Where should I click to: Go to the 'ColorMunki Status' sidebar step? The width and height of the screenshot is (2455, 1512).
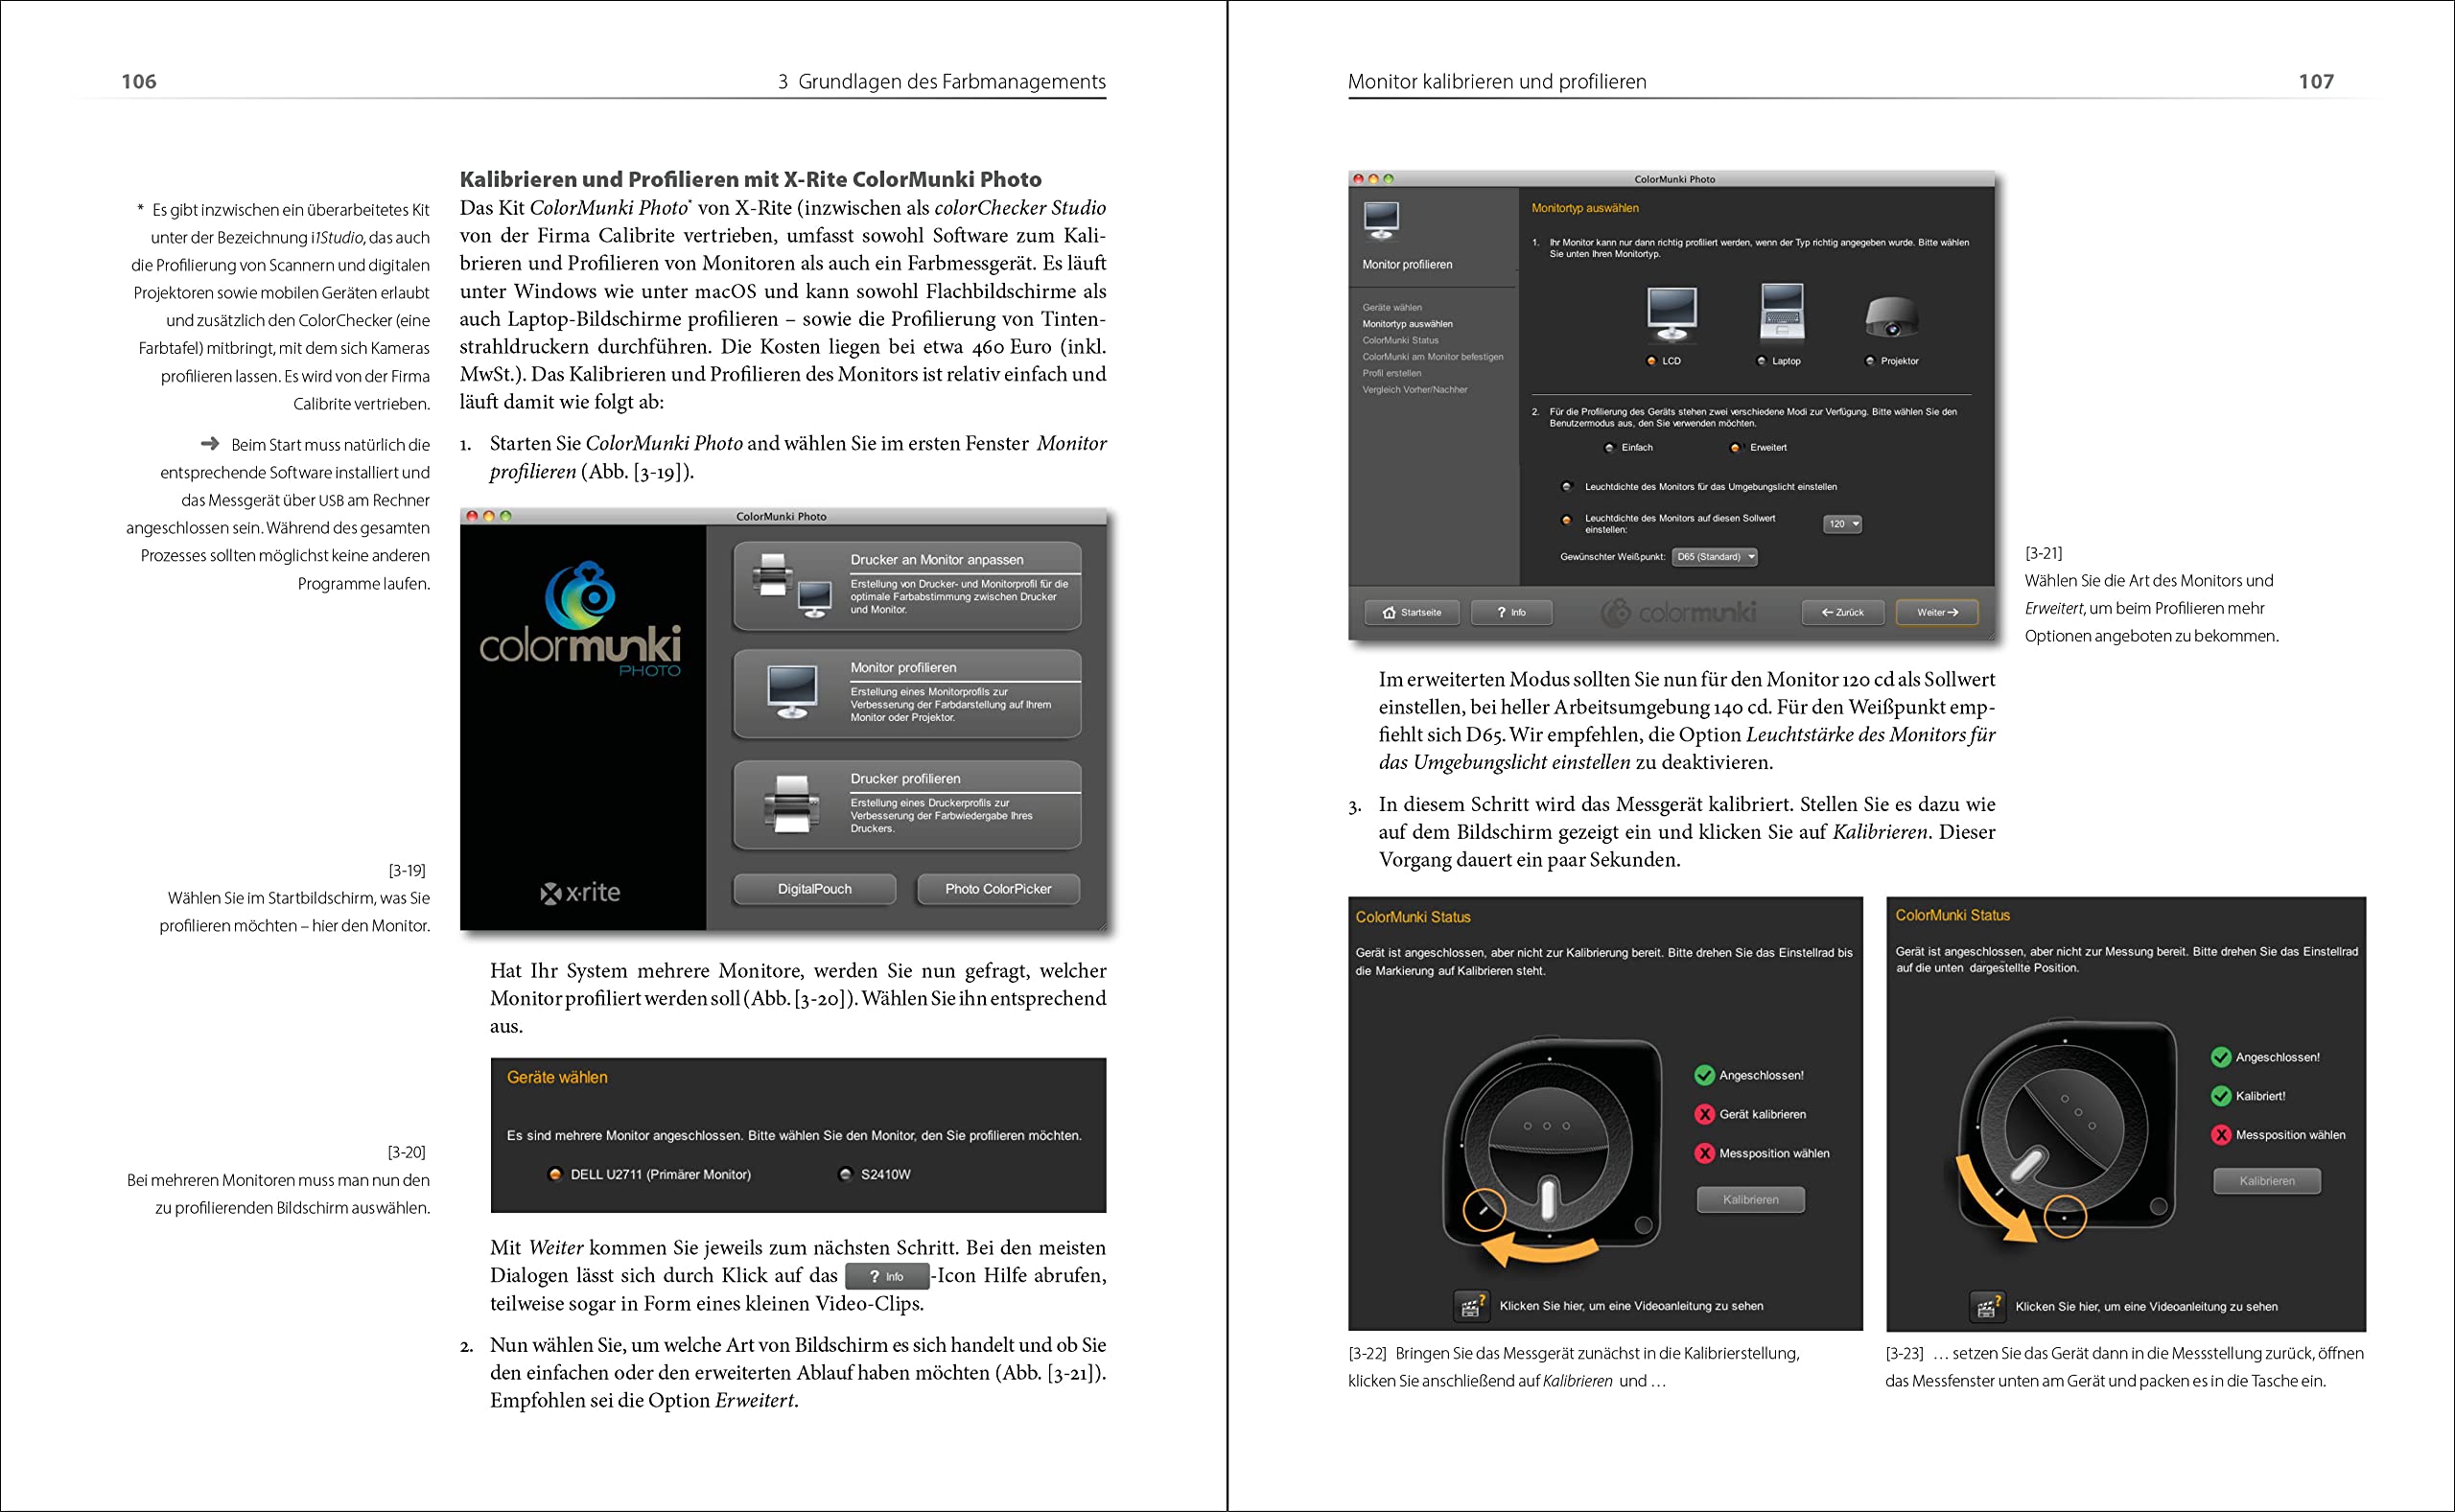(1400, 340)
